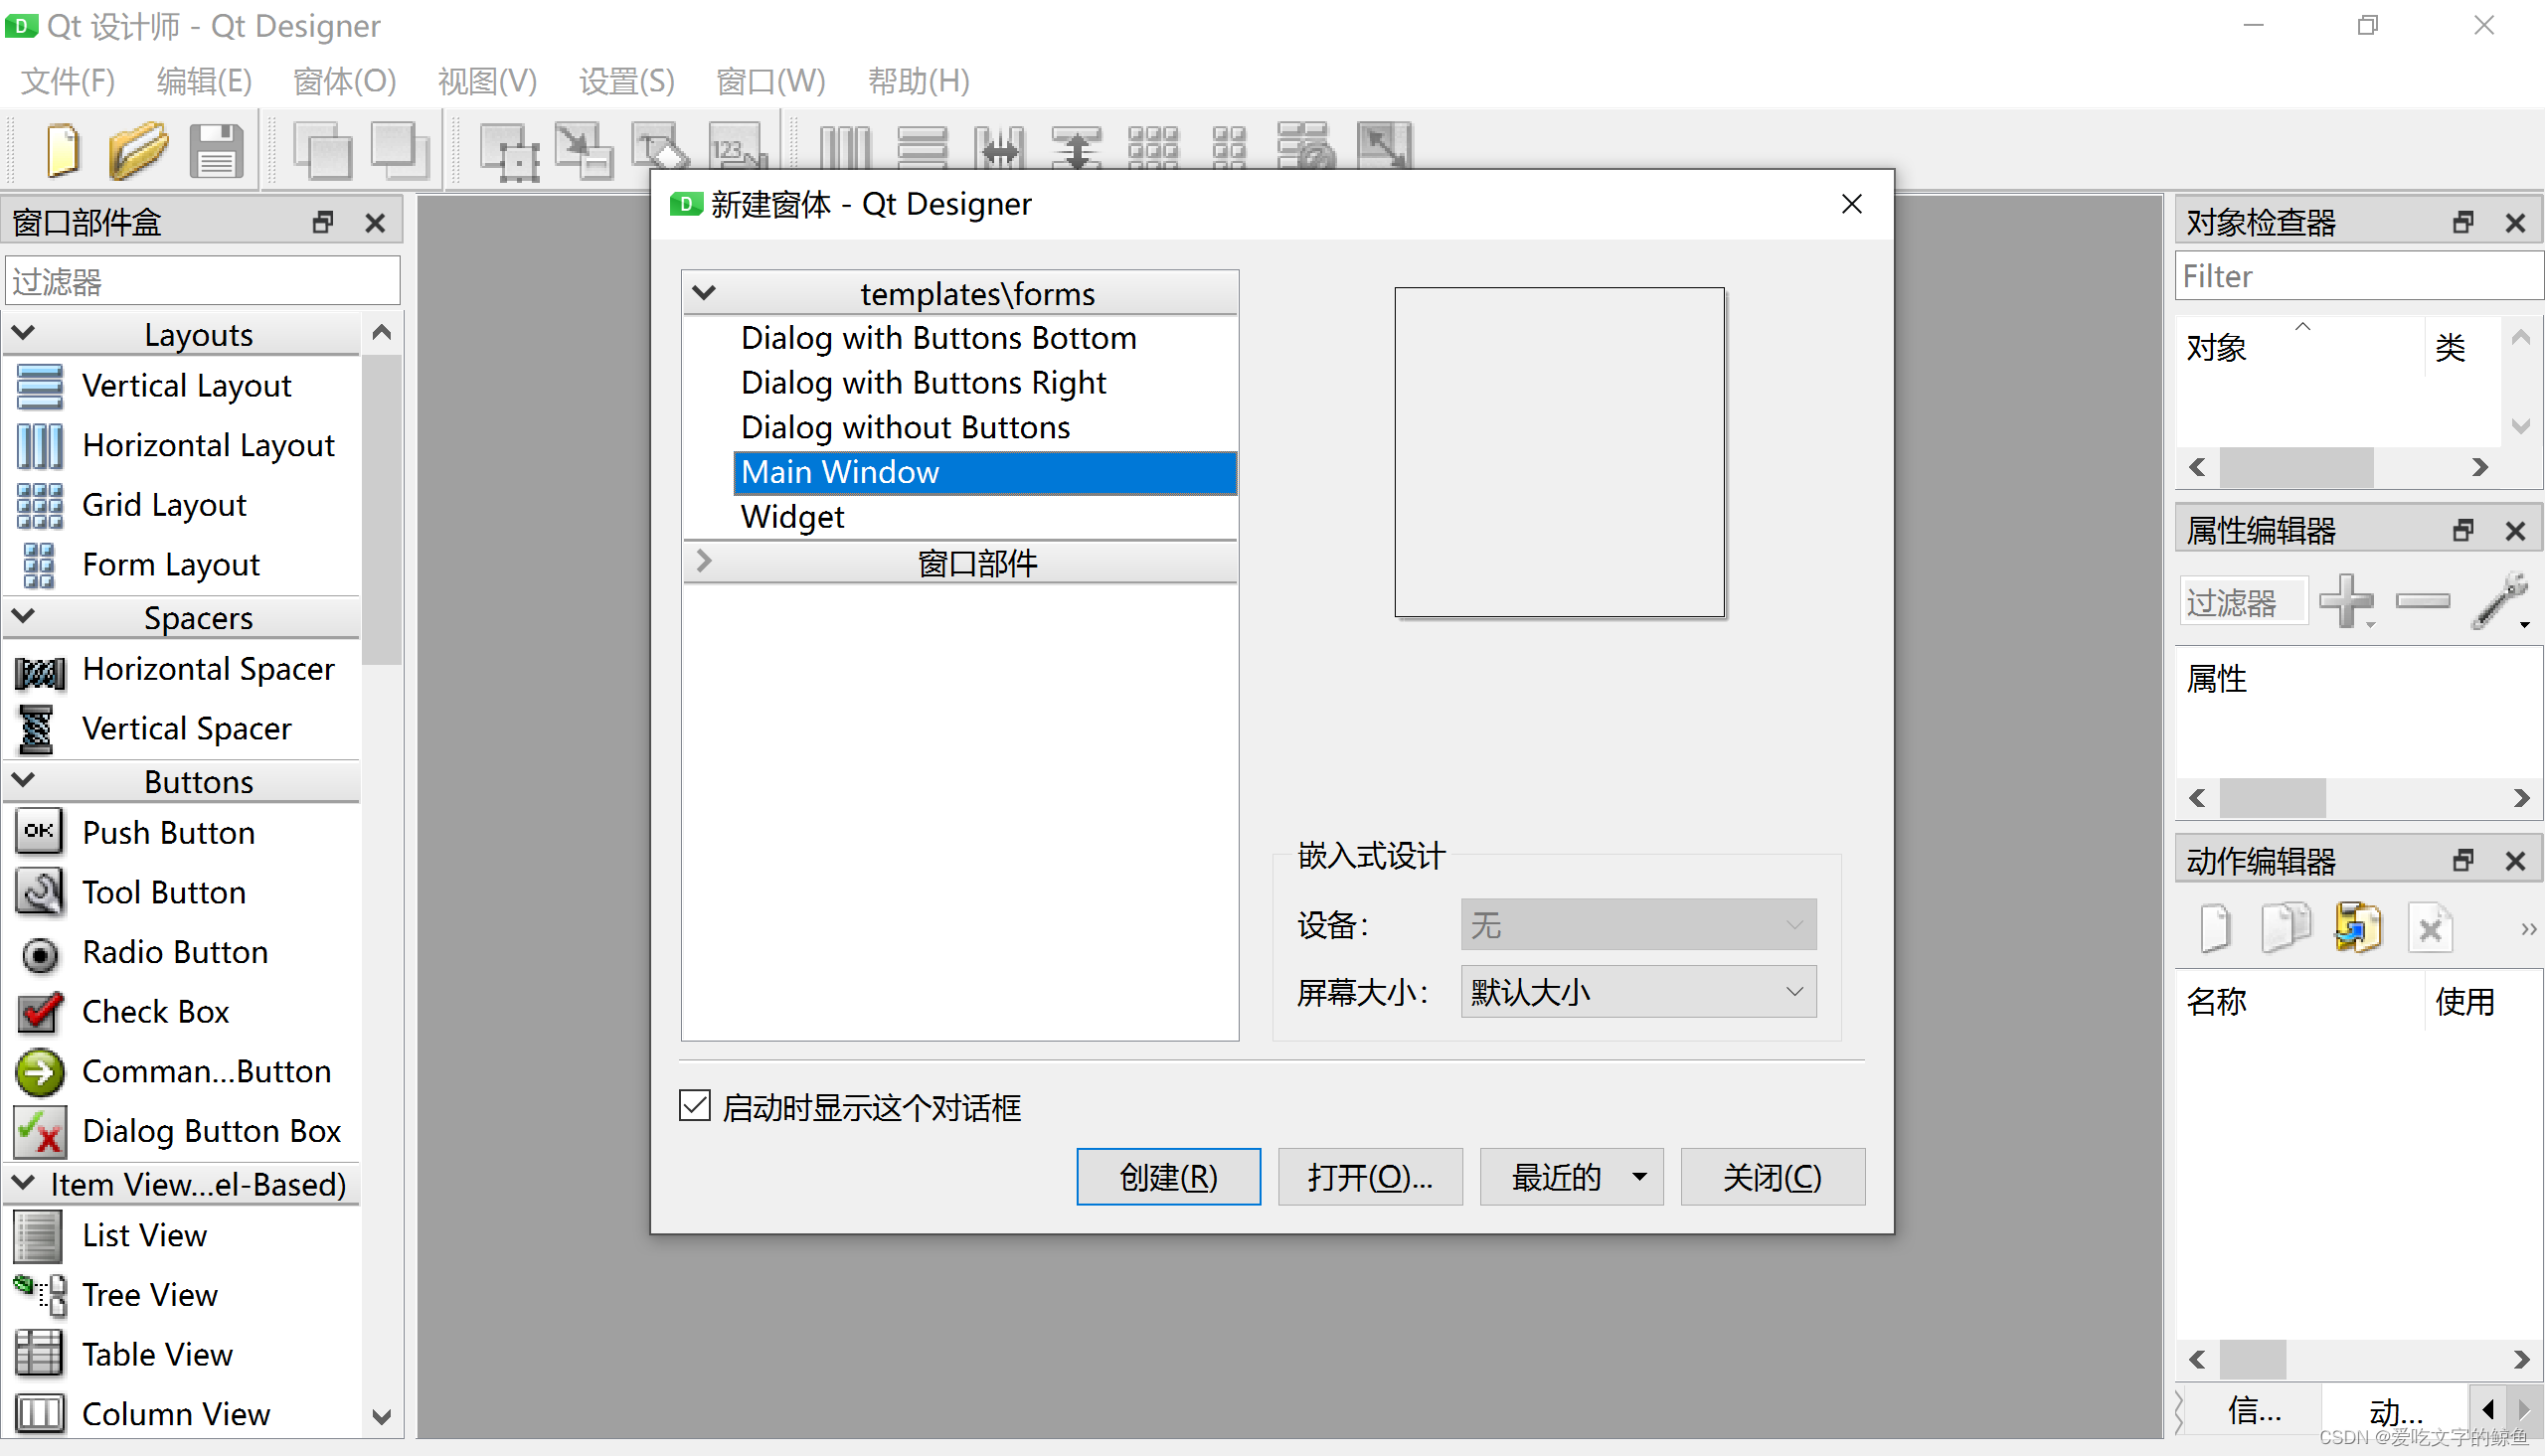The height and width of the screenshot is (1456, 2545).
Task: Click the Bring to front toolbar icon
Action: [x=399, y=150]
